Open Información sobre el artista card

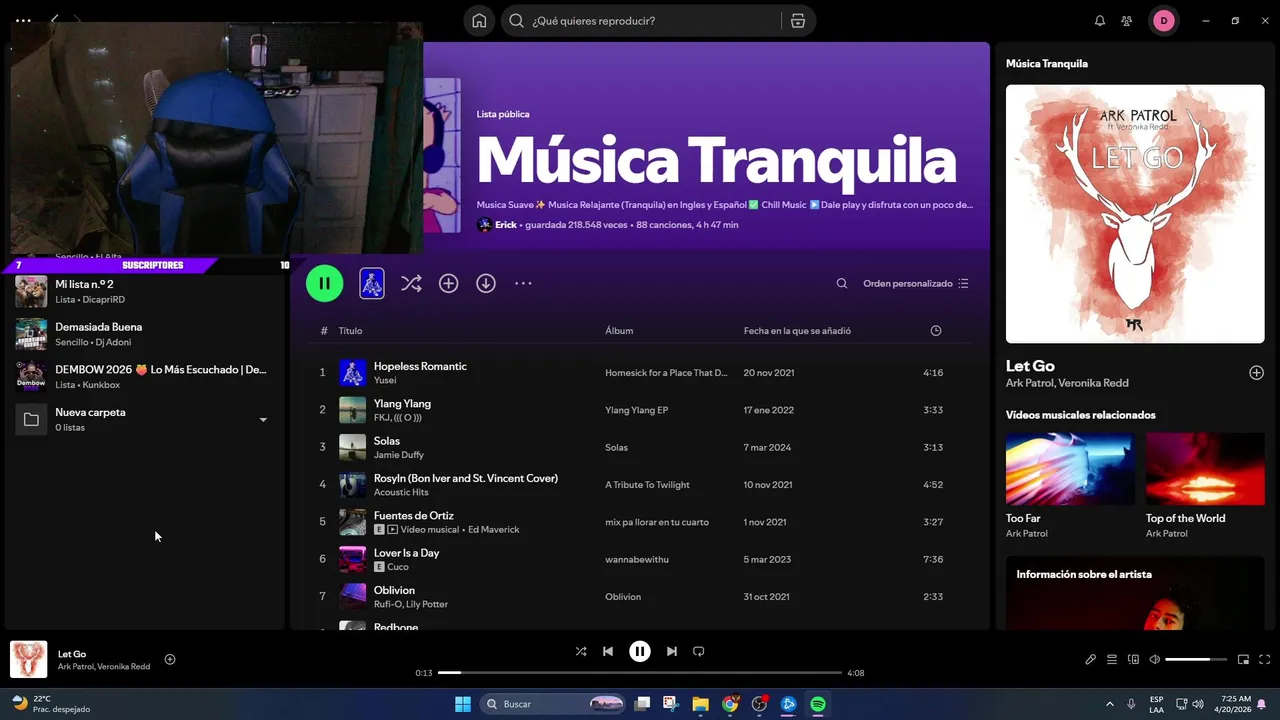[x=1135, y=593]
